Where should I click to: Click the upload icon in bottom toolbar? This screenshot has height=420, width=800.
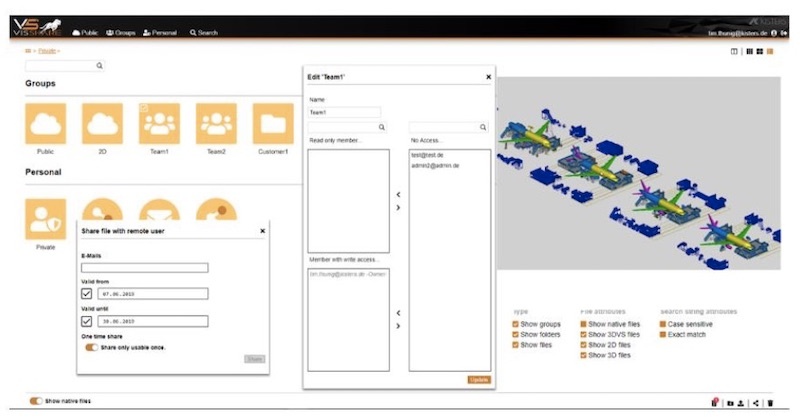(743, 402)
